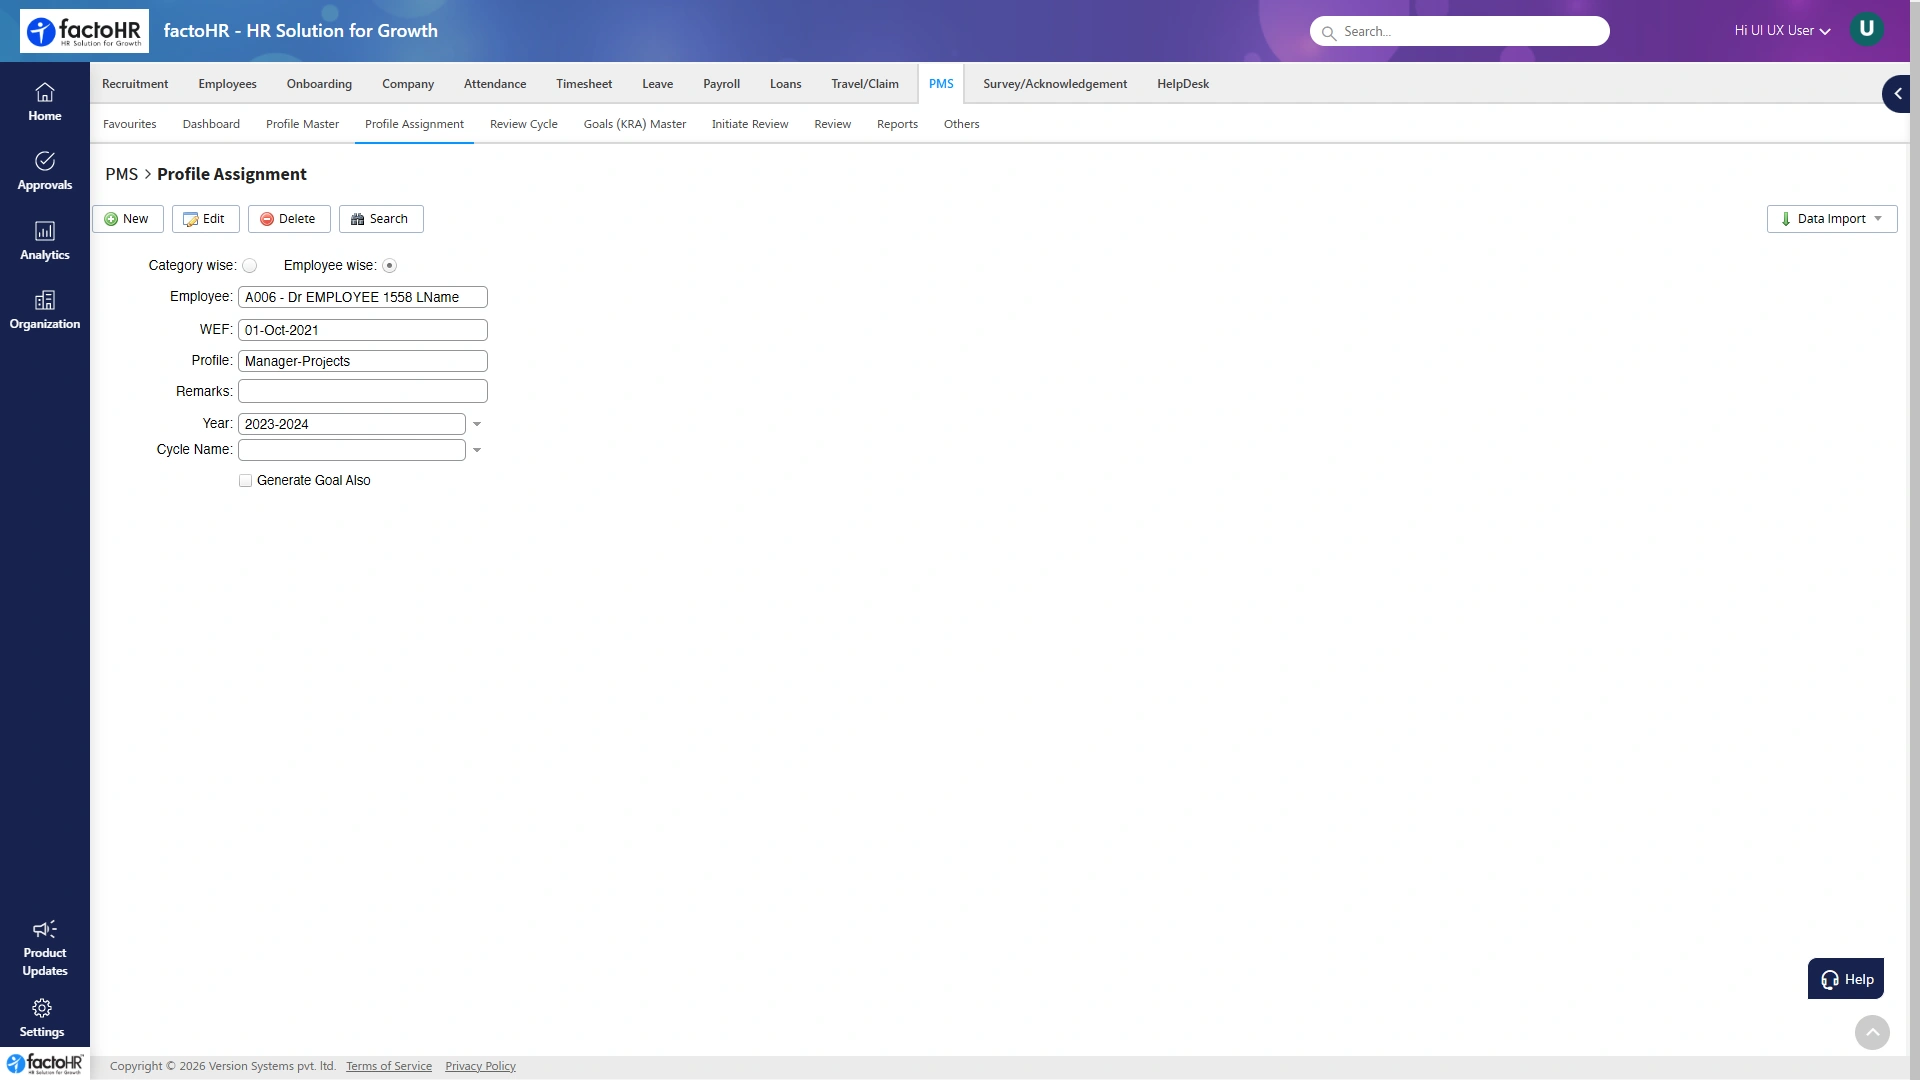Click New to add profile assignment
1920x1080 pixels.
click(x=127, y=219)
